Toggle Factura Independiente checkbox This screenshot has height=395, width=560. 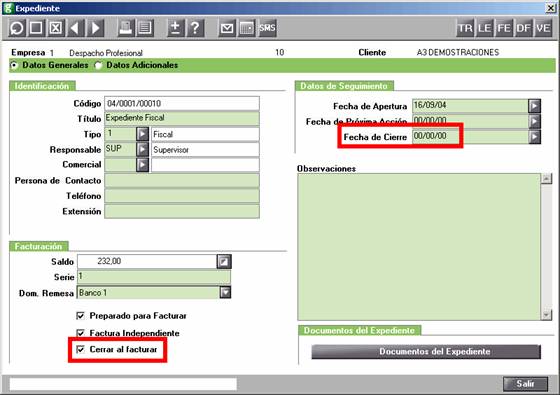[80, 333]
